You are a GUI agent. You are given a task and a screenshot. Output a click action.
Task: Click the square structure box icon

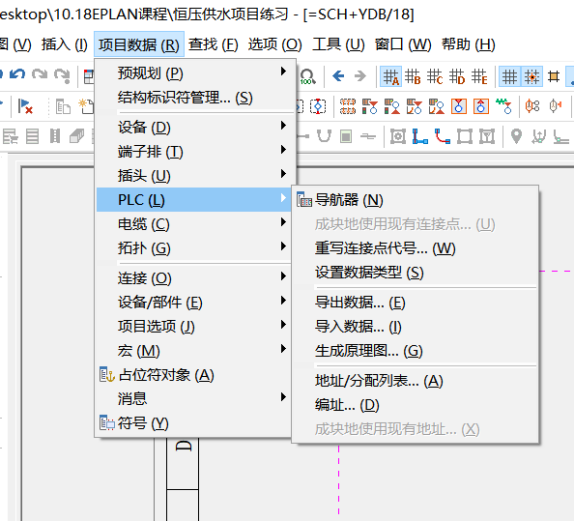coord(465,136)
